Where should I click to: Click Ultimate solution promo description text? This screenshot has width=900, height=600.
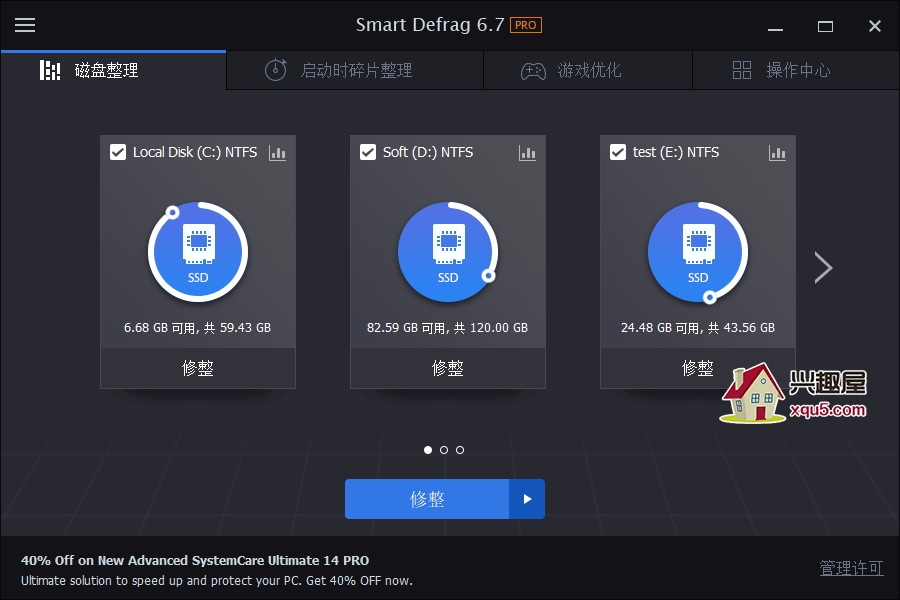(217, 581)
